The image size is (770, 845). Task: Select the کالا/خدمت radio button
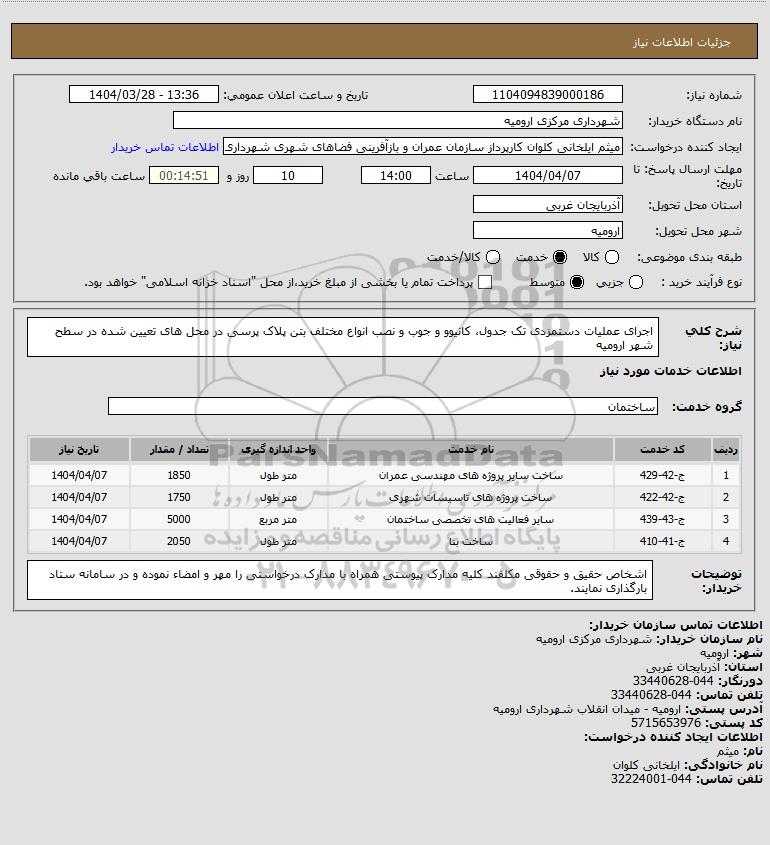pyautogui.click(x=492, y=258)
